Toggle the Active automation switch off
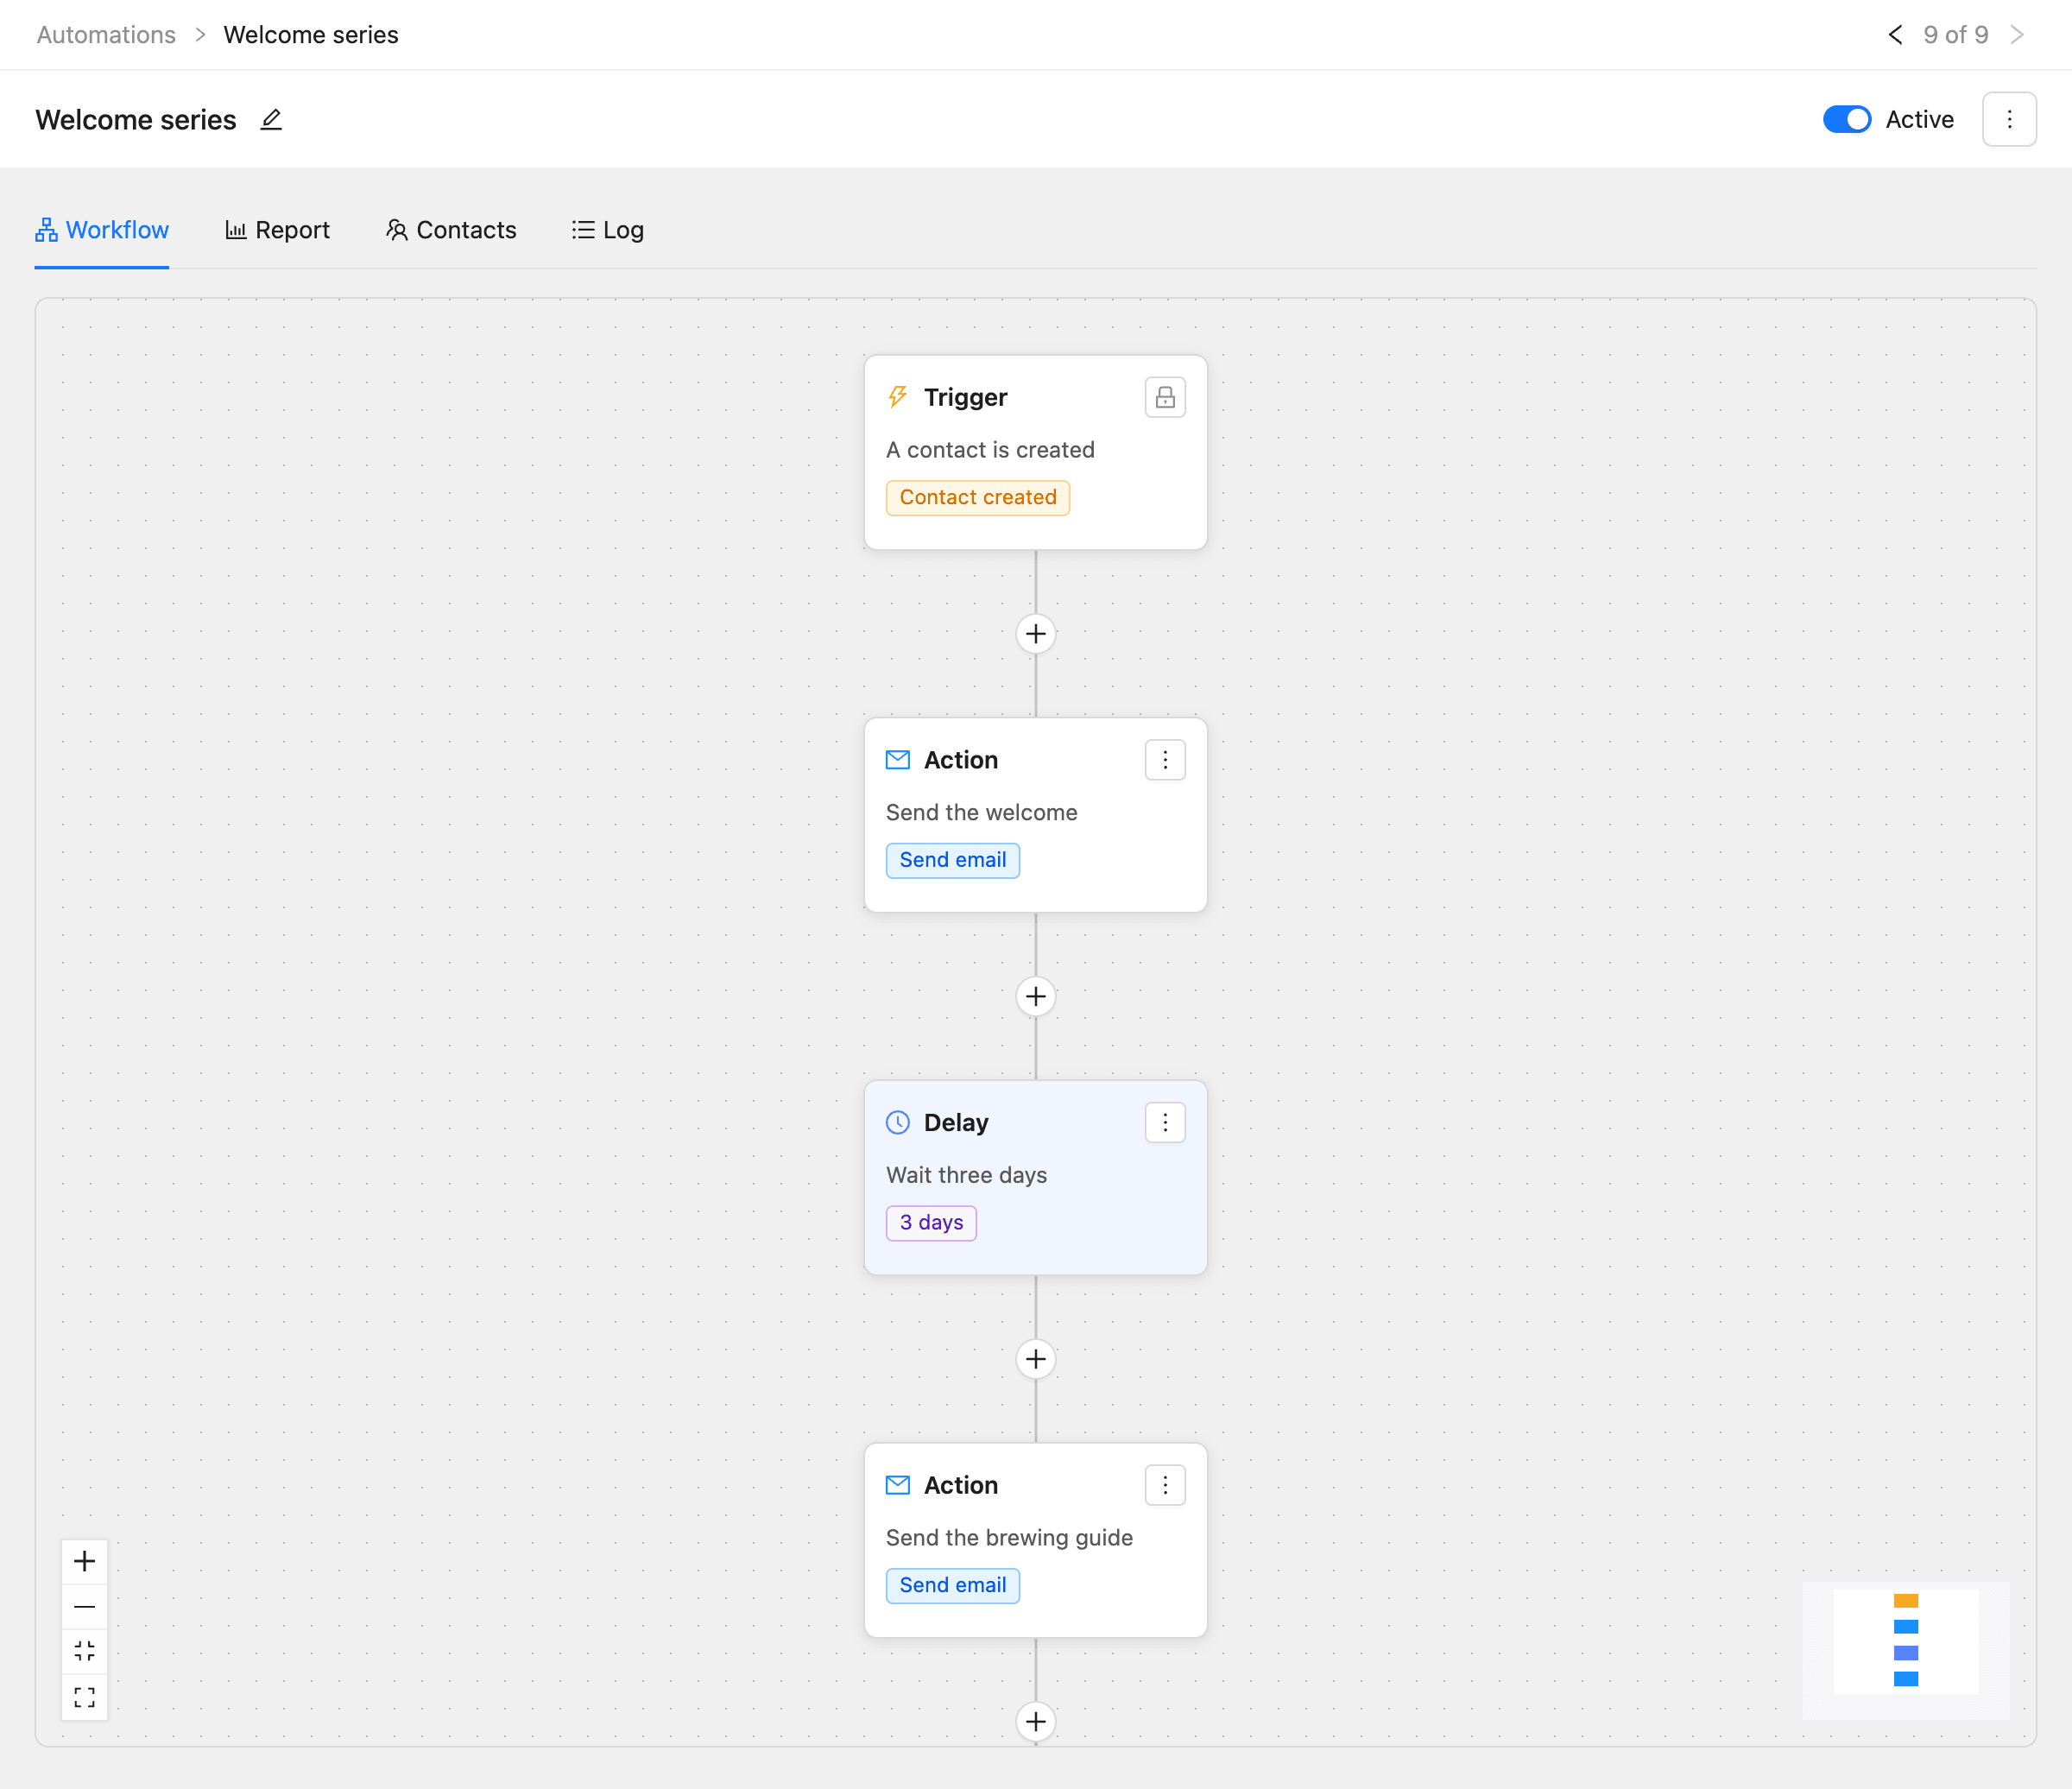The height and width of the screenshot is (1789, 2072). [1846, 120]
